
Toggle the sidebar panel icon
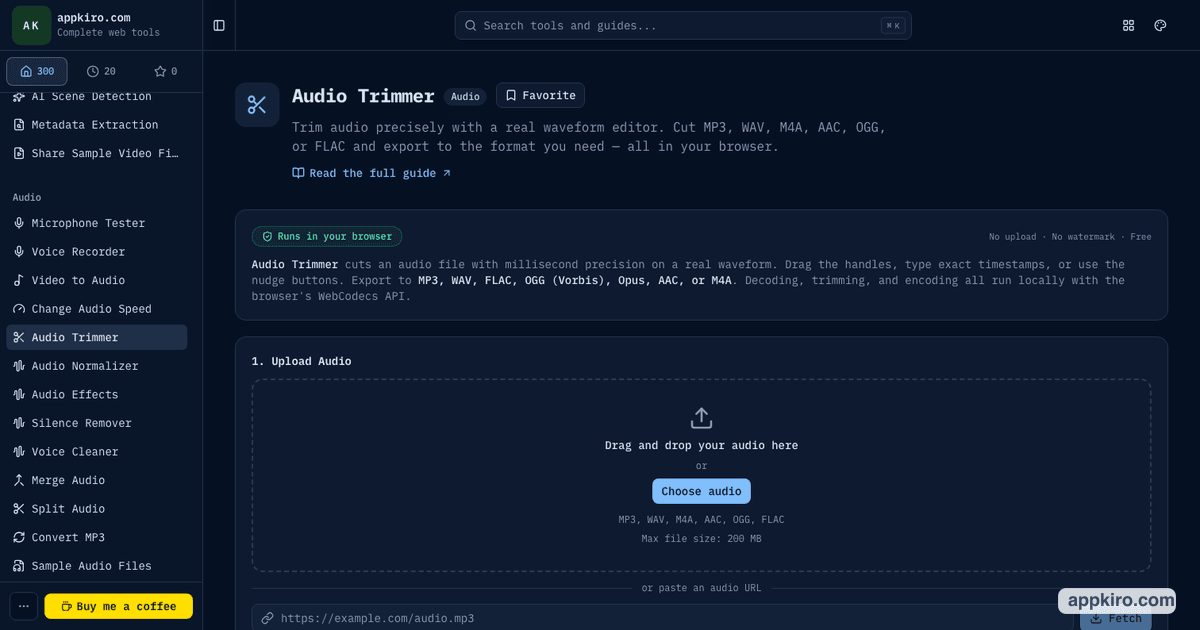click(x=219, y=25)
